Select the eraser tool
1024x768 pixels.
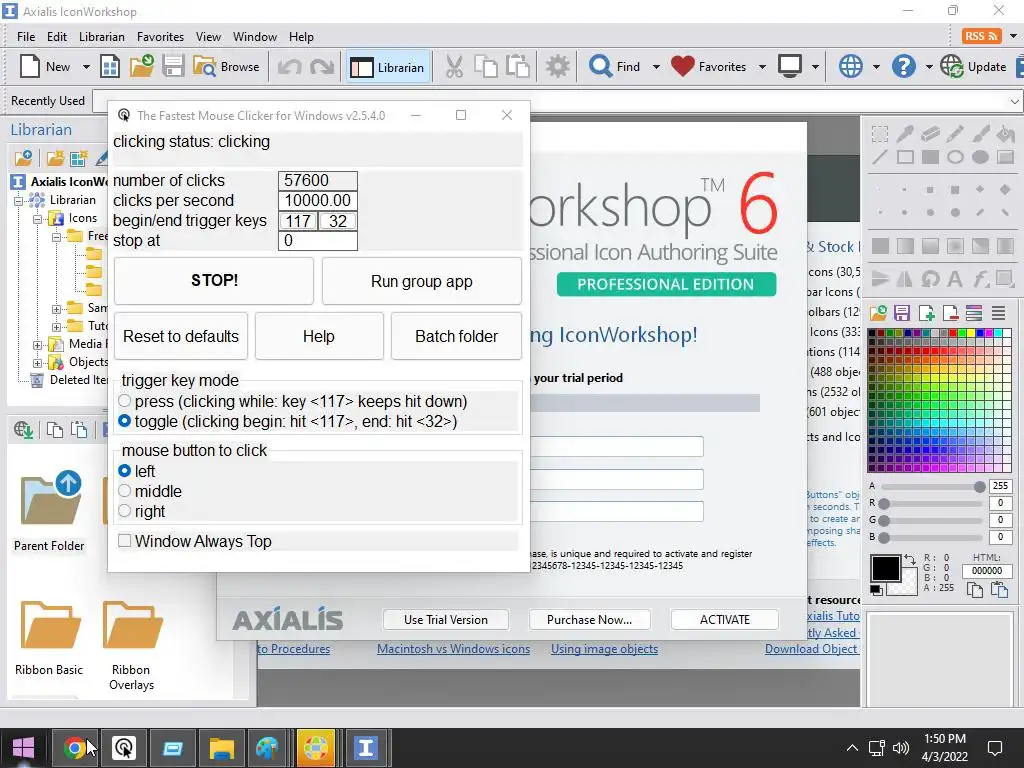(x=930, y=134)
